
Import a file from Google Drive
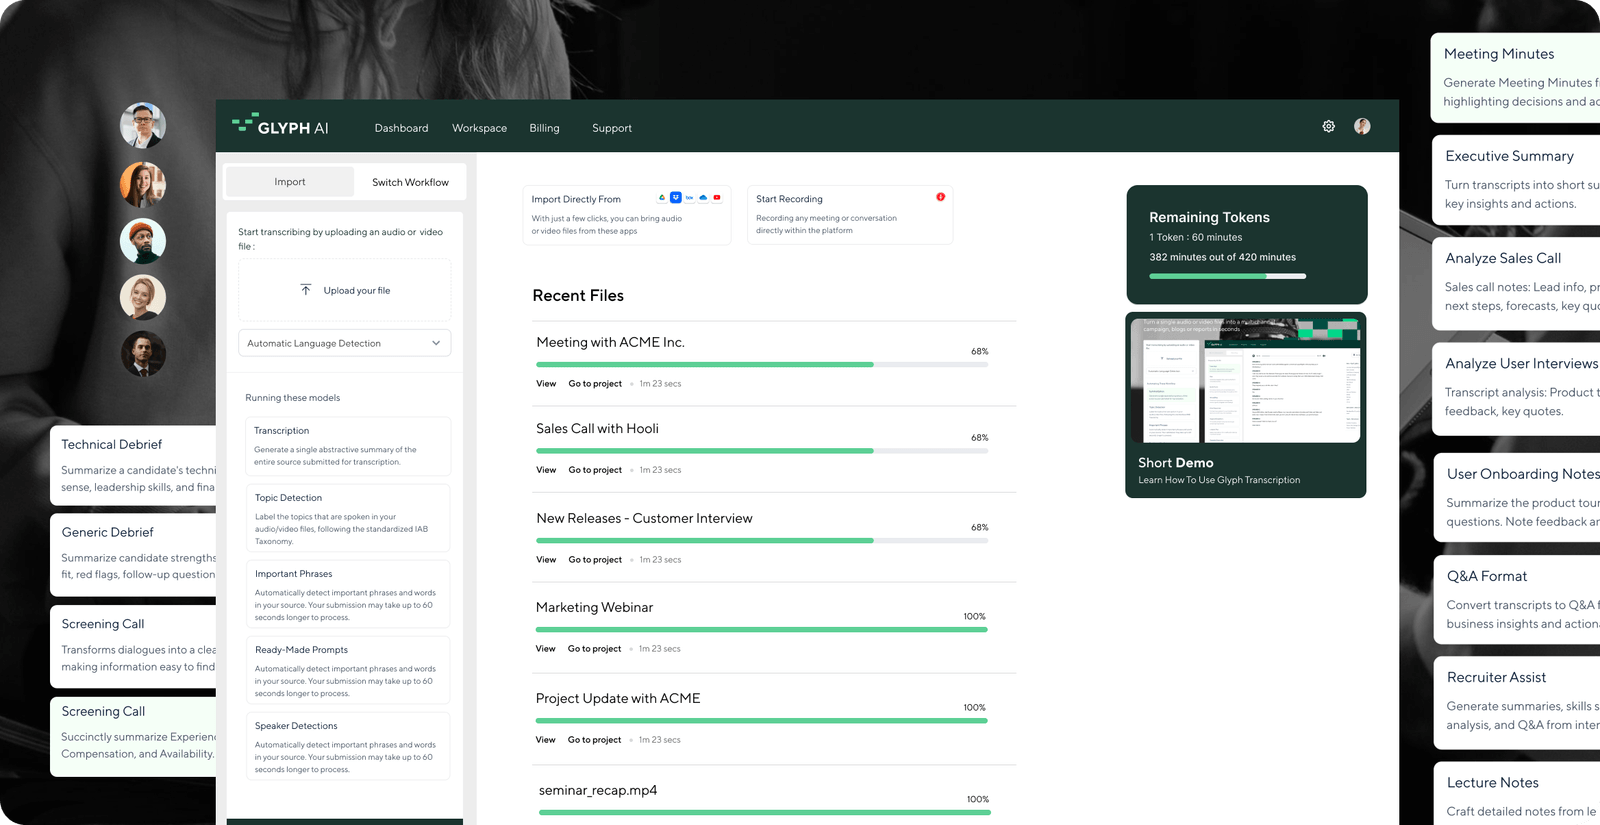662,198
